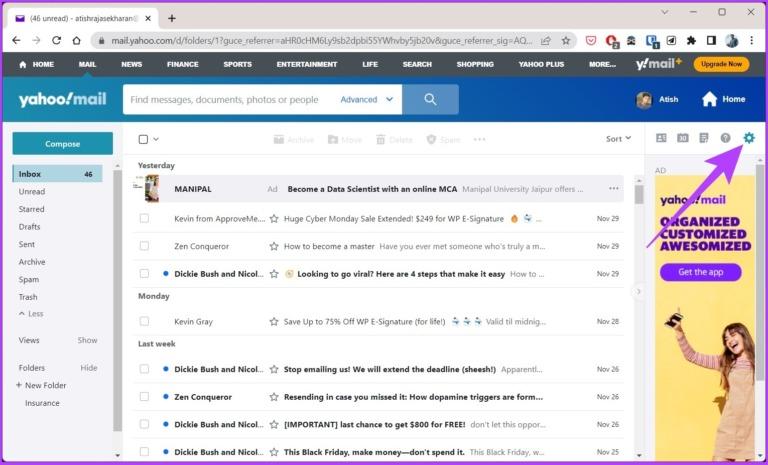Open the Chrome three-dot menu
768x465 pixels.
point(751,41)
